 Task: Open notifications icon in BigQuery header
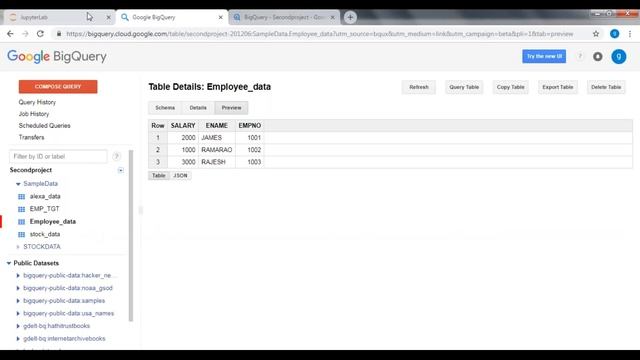click(x=598, y=56)
